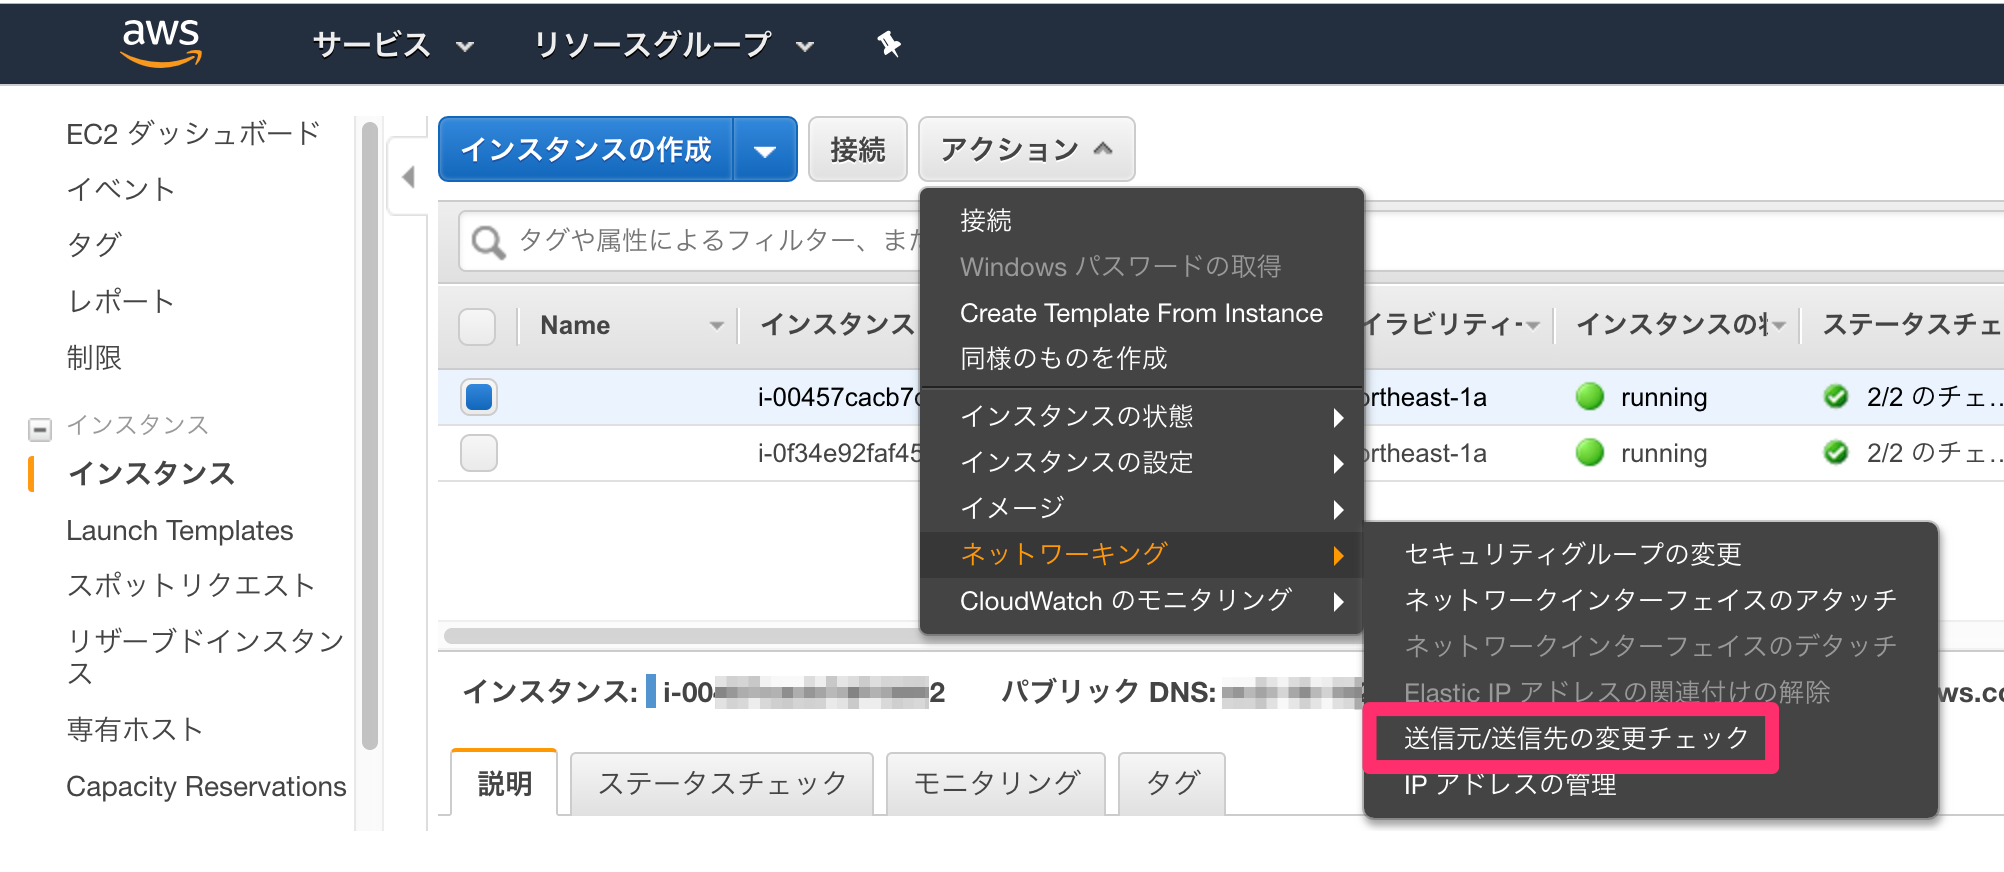Open the pin shortcut icon in header

pos(889,44)
